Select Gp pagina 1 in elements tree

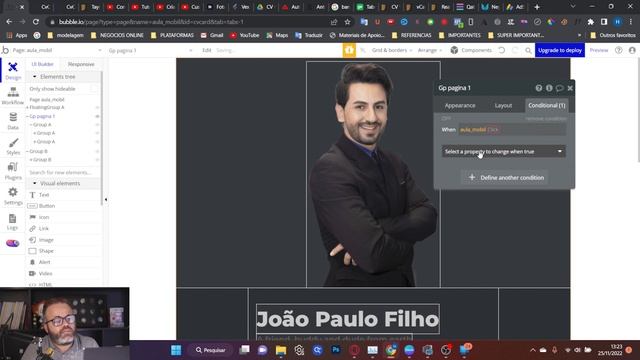pos(42,116)
